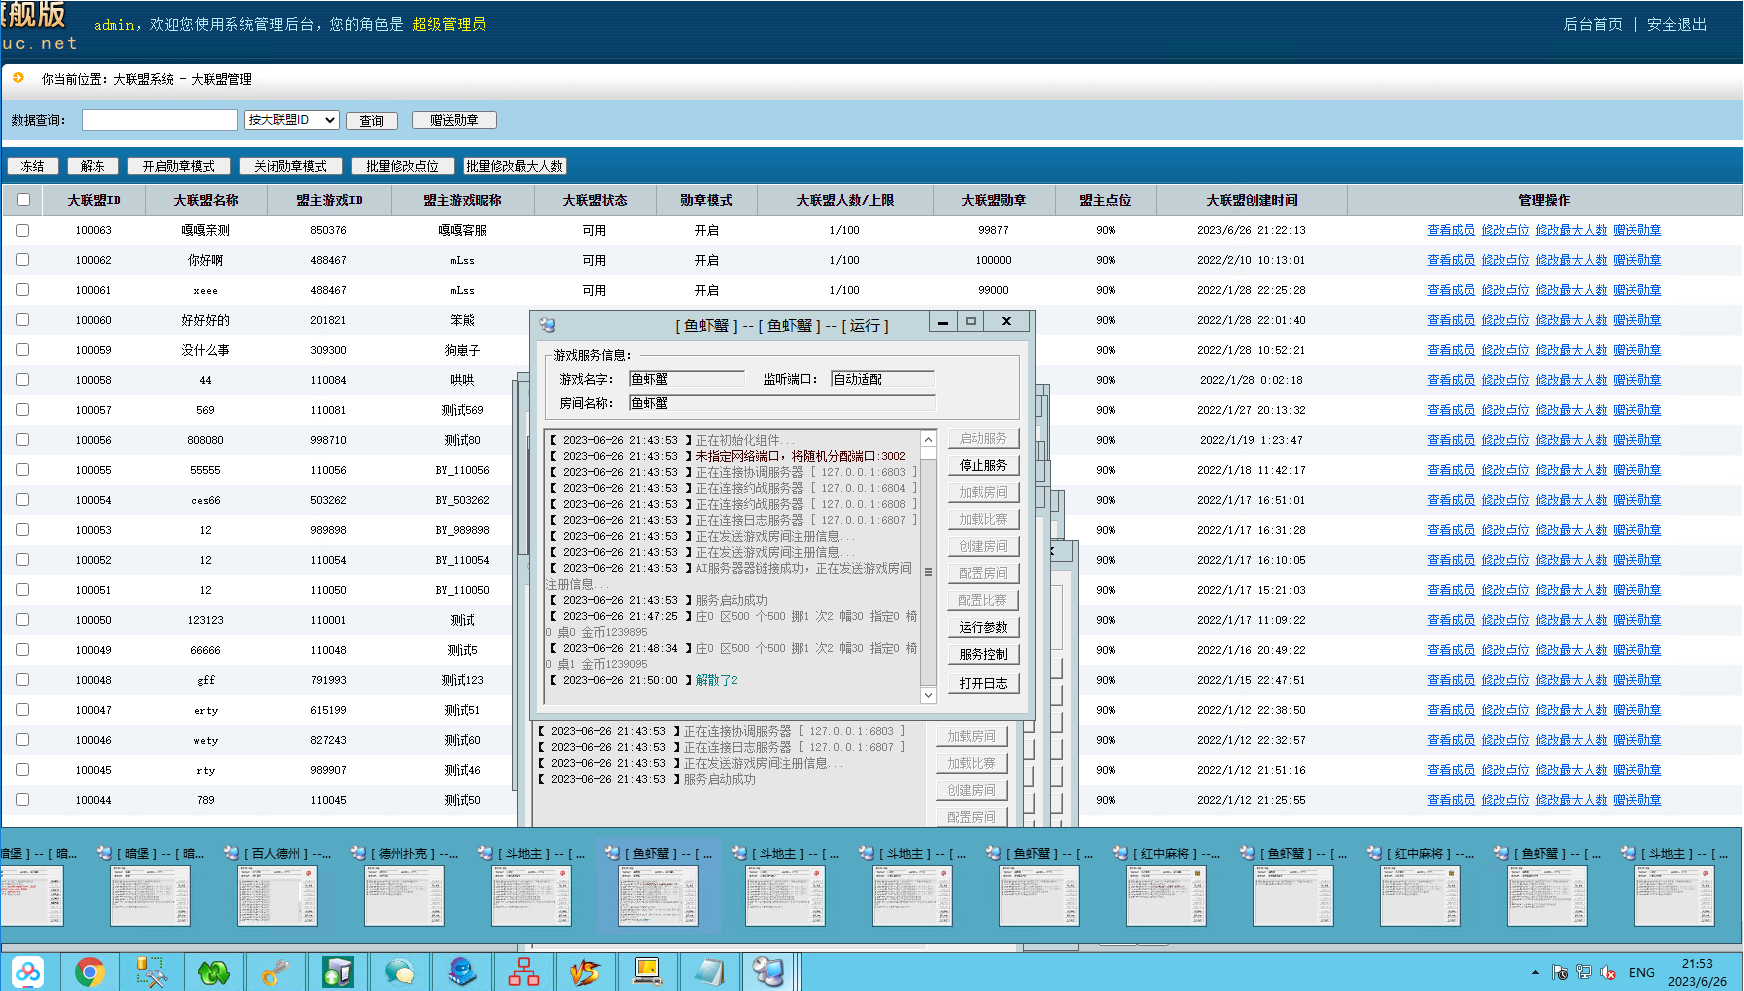Select the checkbox for alliance 100055

pos(23,470)
